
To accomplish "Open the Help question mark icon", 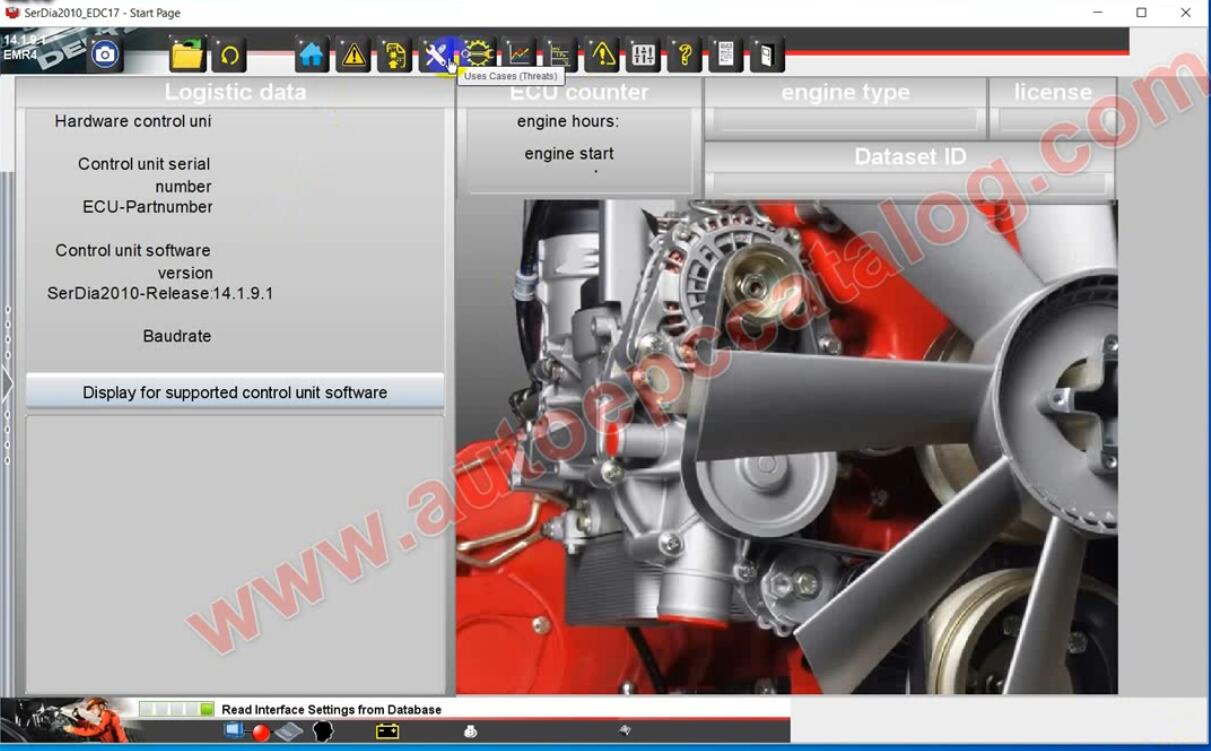I will (x=684, y=56).
